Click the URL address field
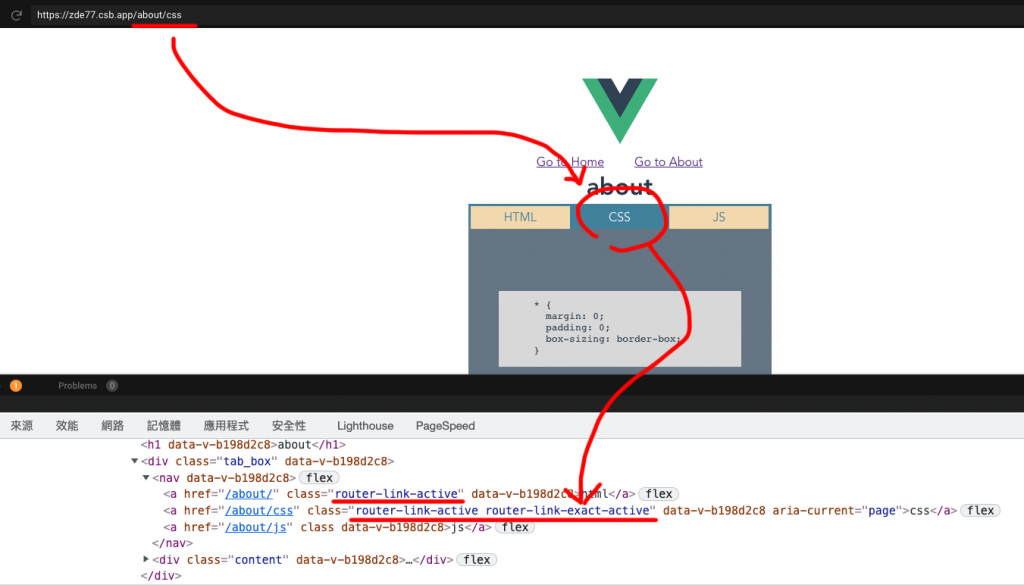The image size is (1024, 585). (526, 14)
